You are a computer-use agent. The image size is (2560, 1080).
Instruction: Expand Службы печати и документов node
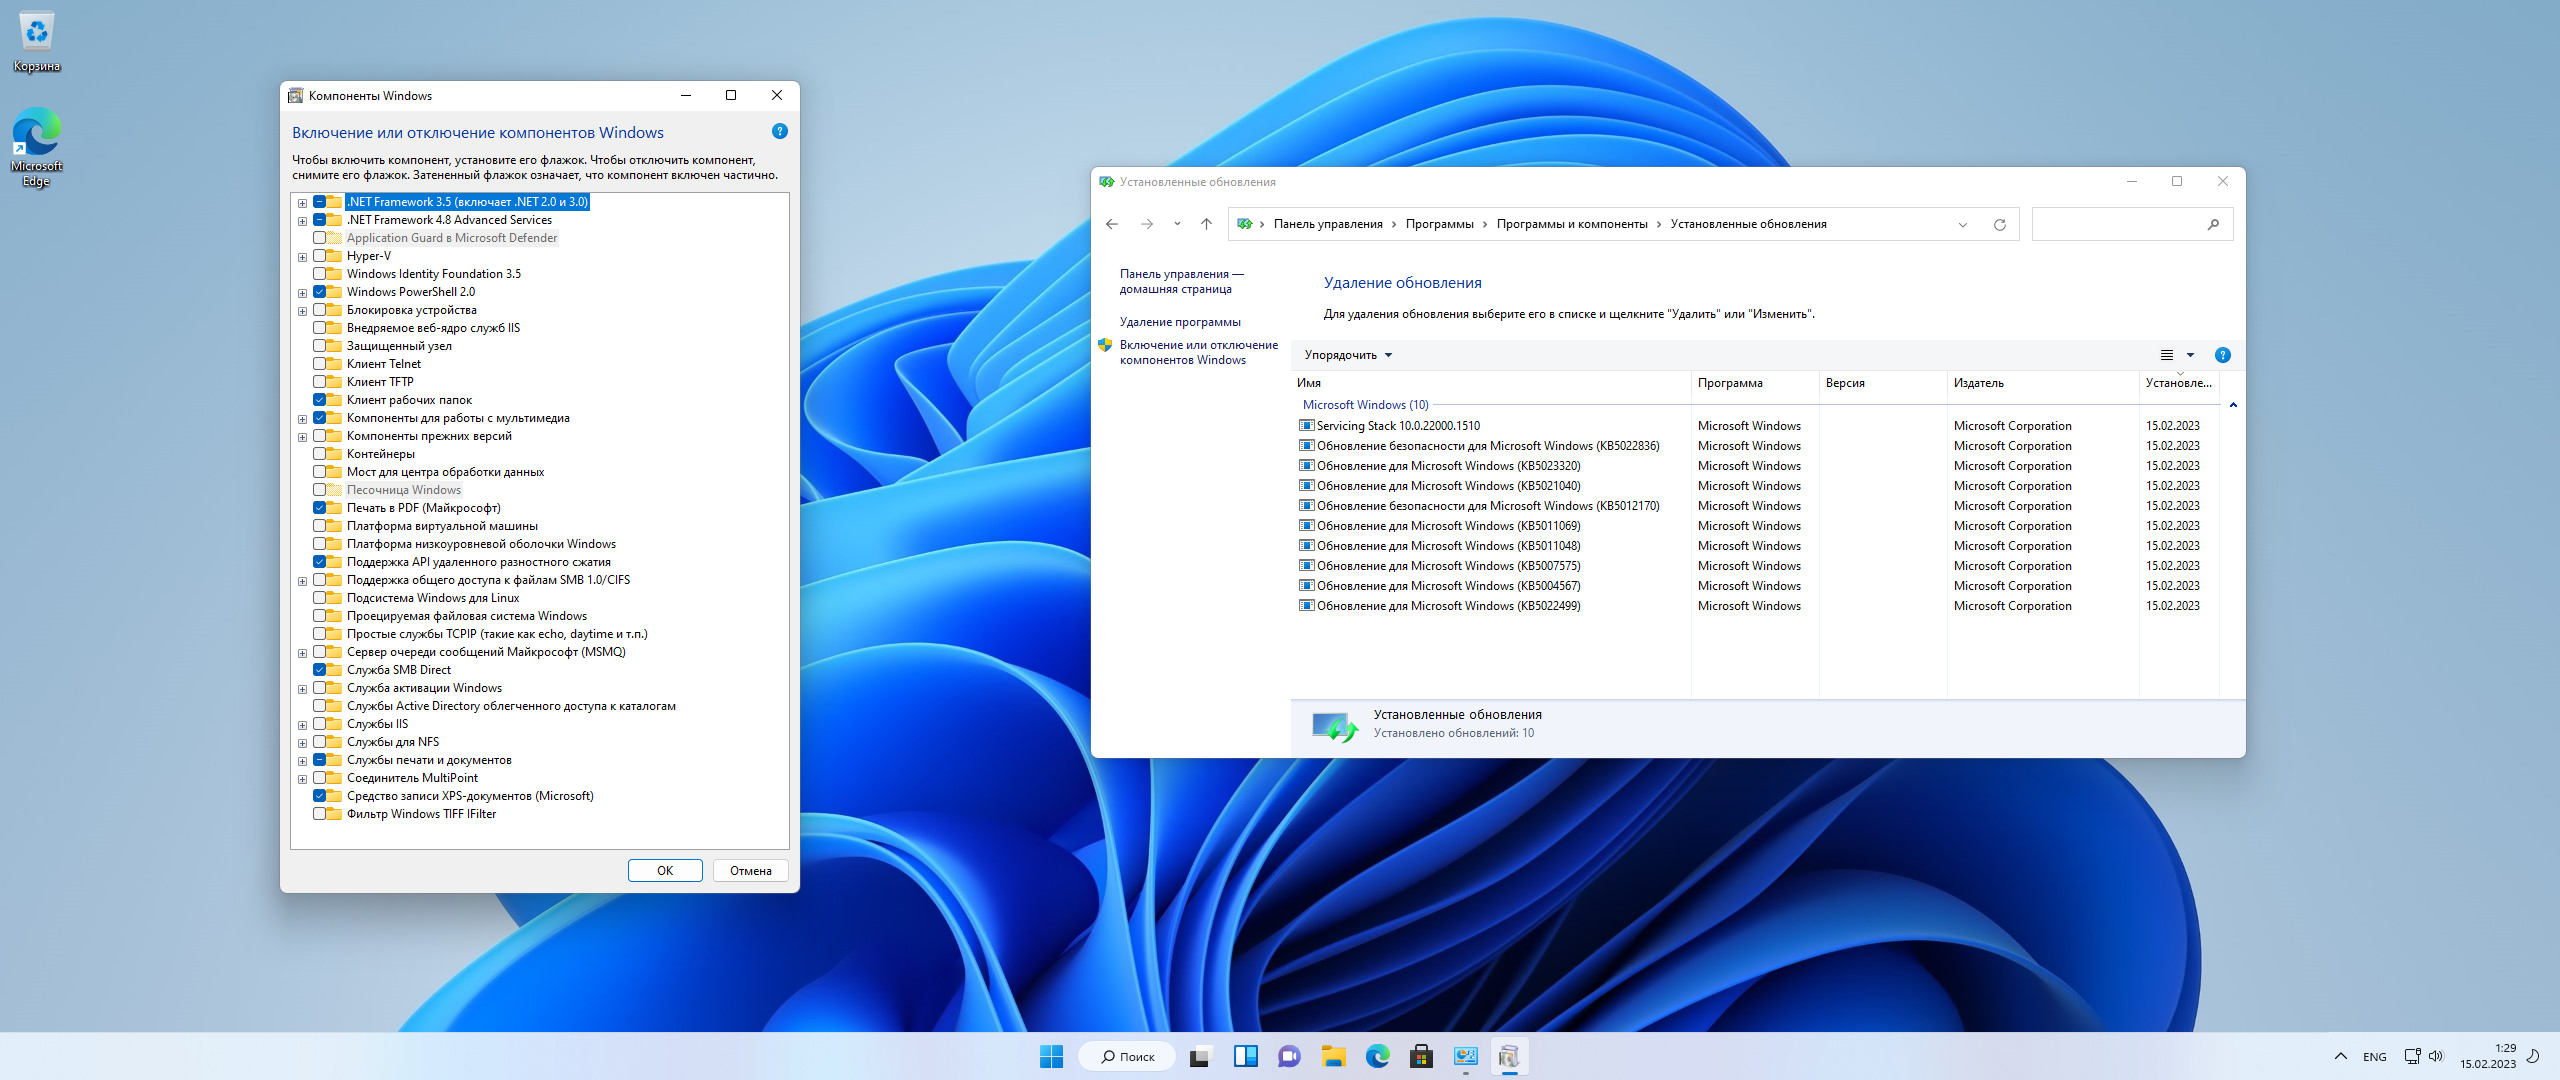pos(302,761)
